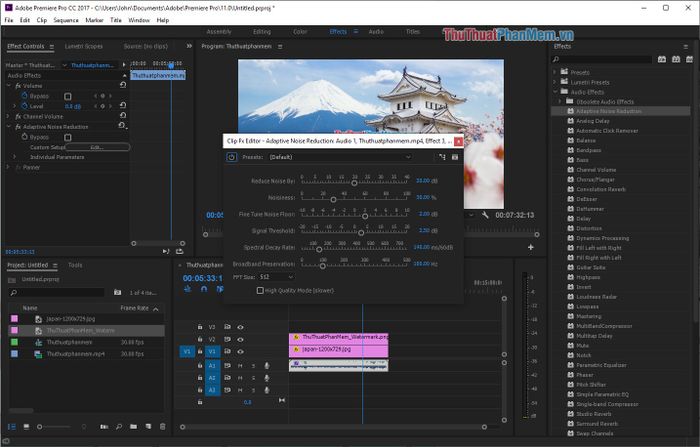The height and width of the screenshot is (447, 700).
Task: Solo audio track A2 with S button
Action: pyautogui.click(x=253, y=378)
